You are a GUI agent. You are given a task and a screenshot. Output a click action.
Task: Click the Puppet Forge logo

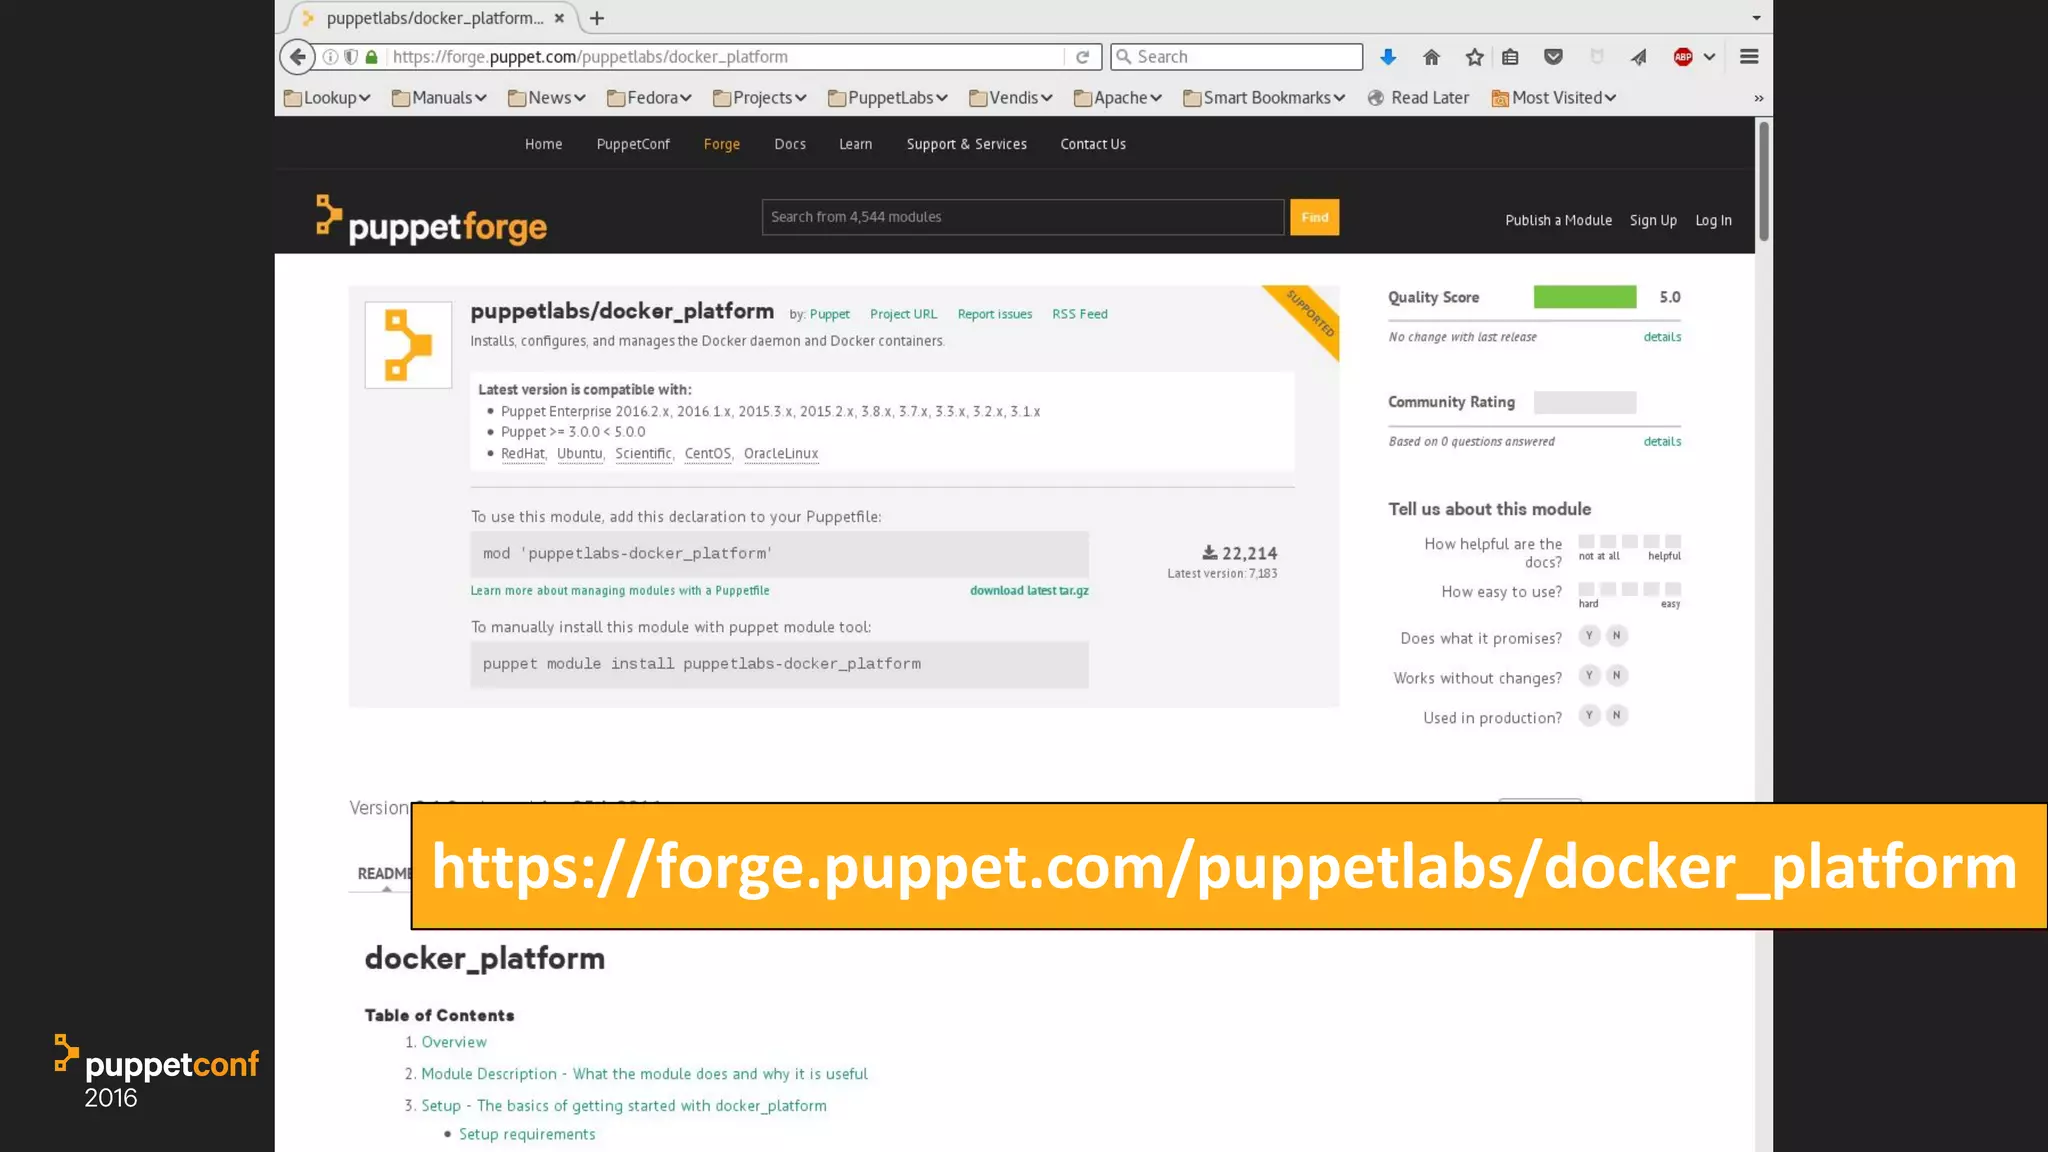point(431,221)
